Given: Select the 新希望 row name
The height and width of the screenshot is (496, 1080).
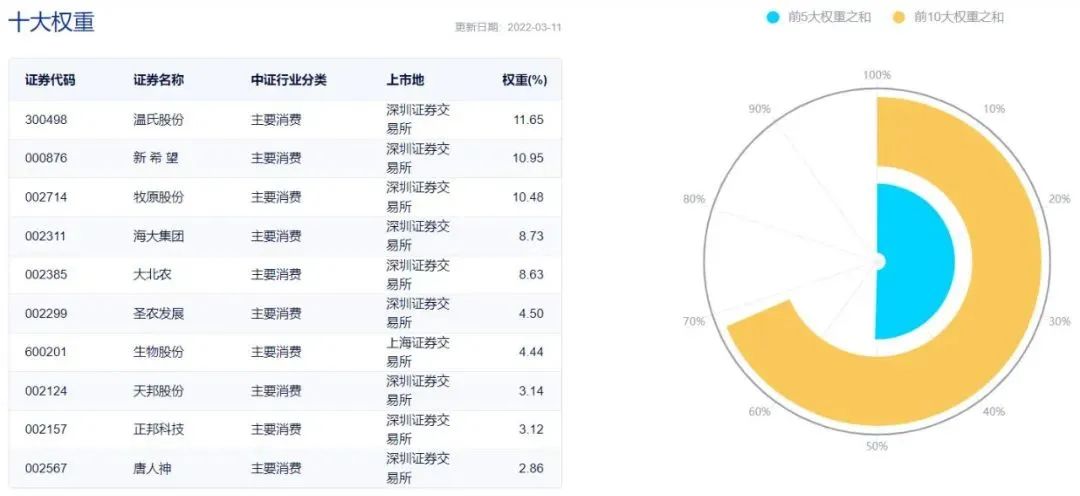Looking at the screenshot, I should (155, 158).
